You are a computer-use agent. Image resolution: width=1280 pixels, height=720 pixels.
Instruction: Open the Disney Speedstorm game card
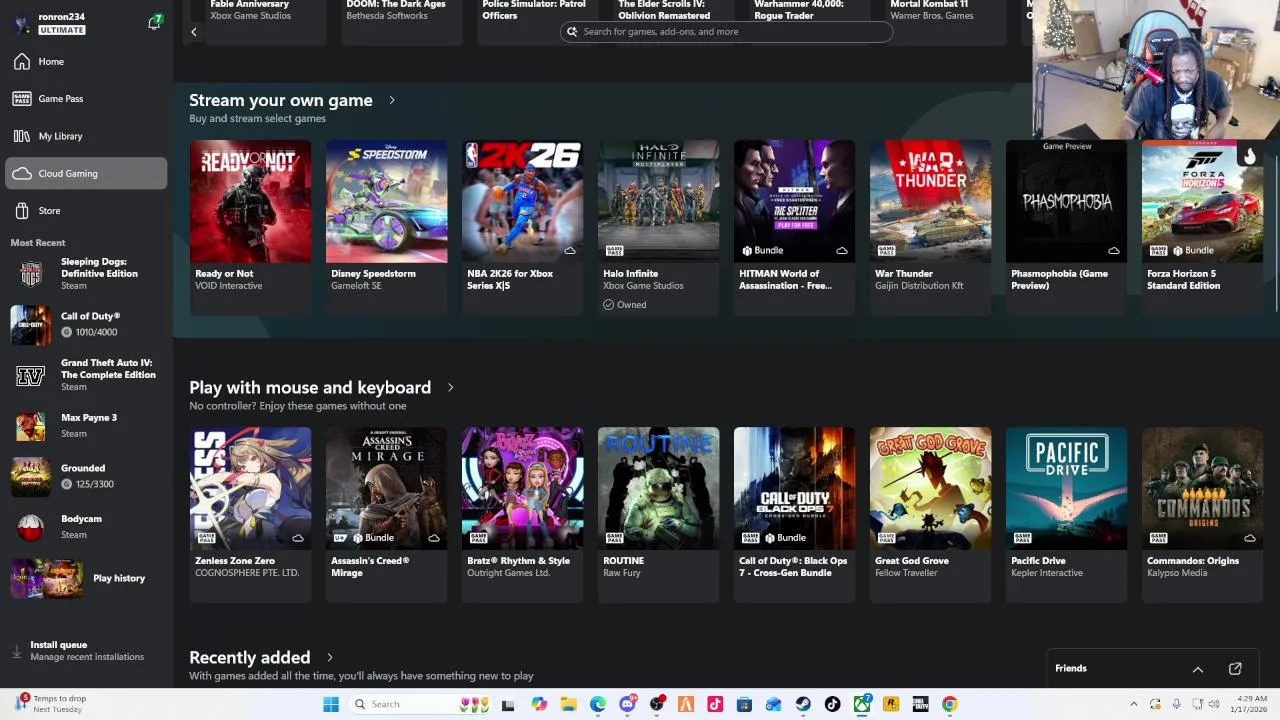pos(386,227)
